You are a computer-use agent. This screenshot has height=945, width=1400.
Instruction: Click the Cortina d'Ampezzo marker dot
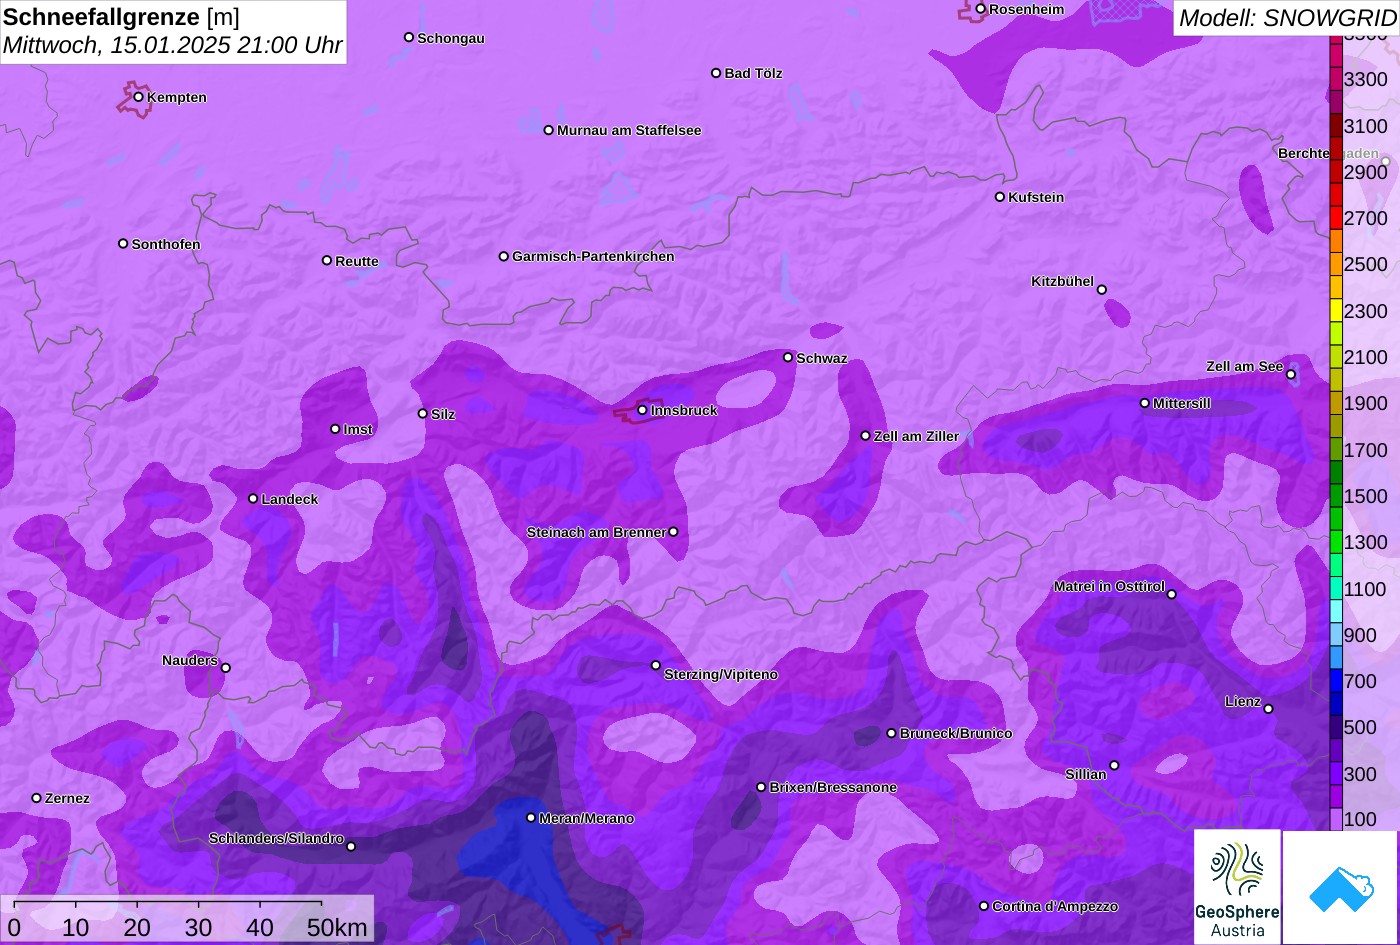click(984, 906)
